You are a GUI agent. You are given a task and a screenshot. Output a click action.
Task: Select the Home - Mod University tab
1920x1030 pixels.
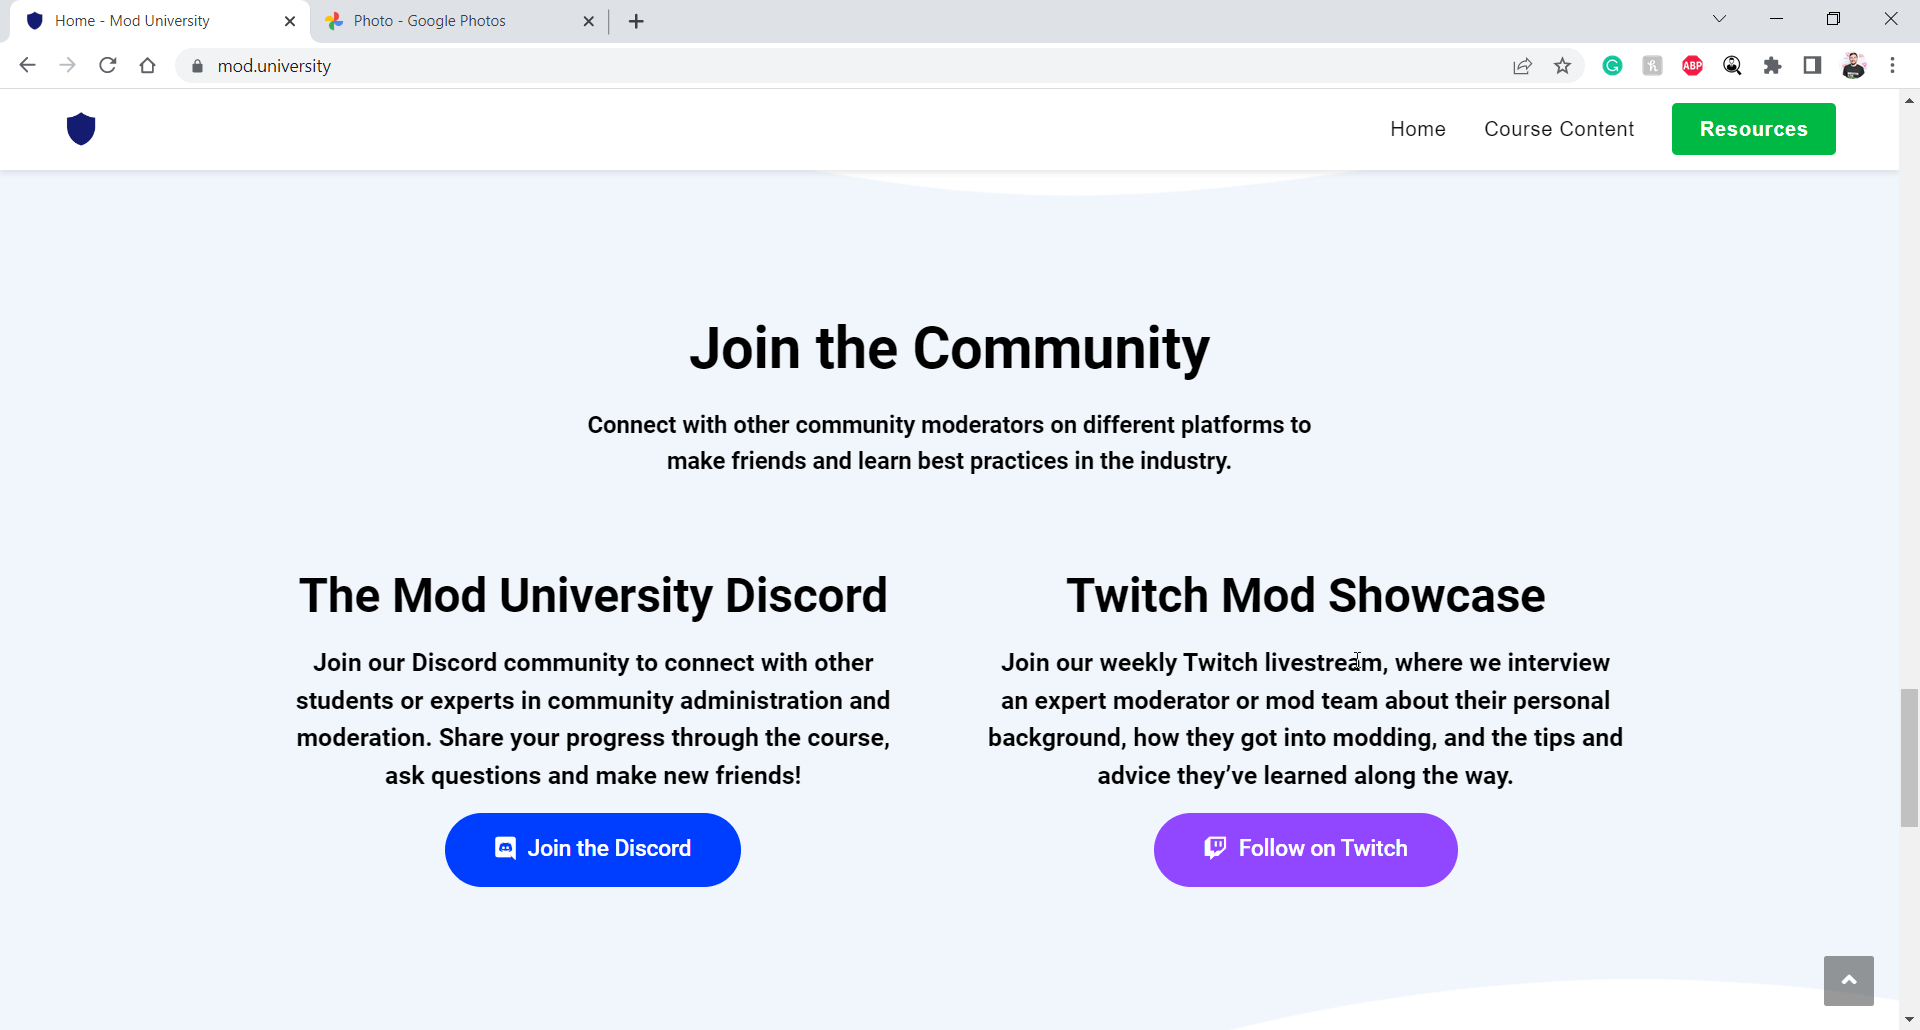(160, 21)
